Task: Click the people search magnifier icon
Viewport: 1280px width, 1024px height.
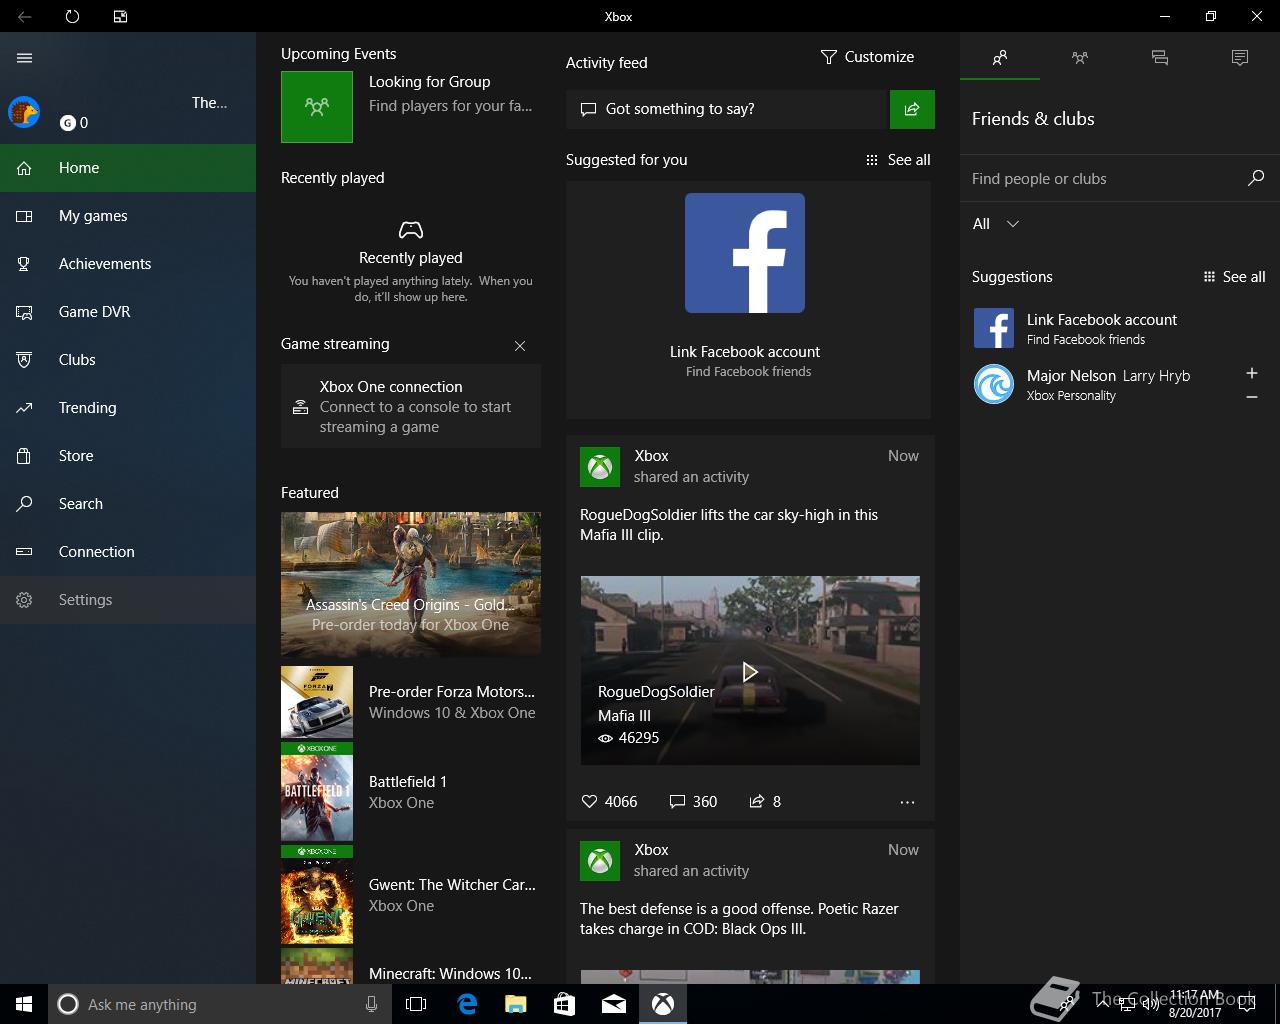Action: pos(1256,178)
